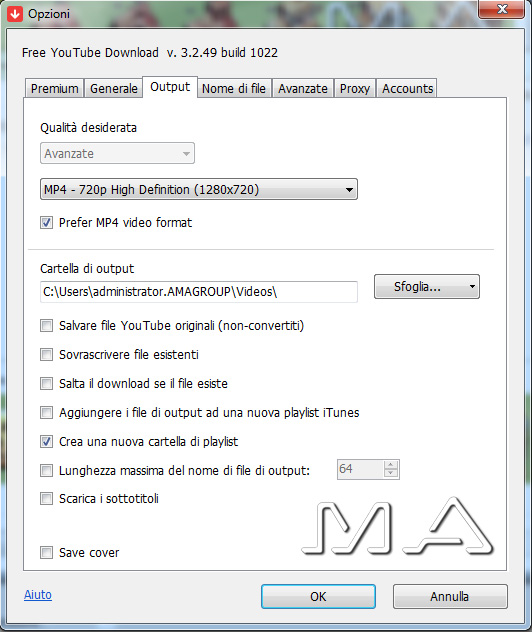
Task: Enable the Save cover option
Action: [46, 552]
